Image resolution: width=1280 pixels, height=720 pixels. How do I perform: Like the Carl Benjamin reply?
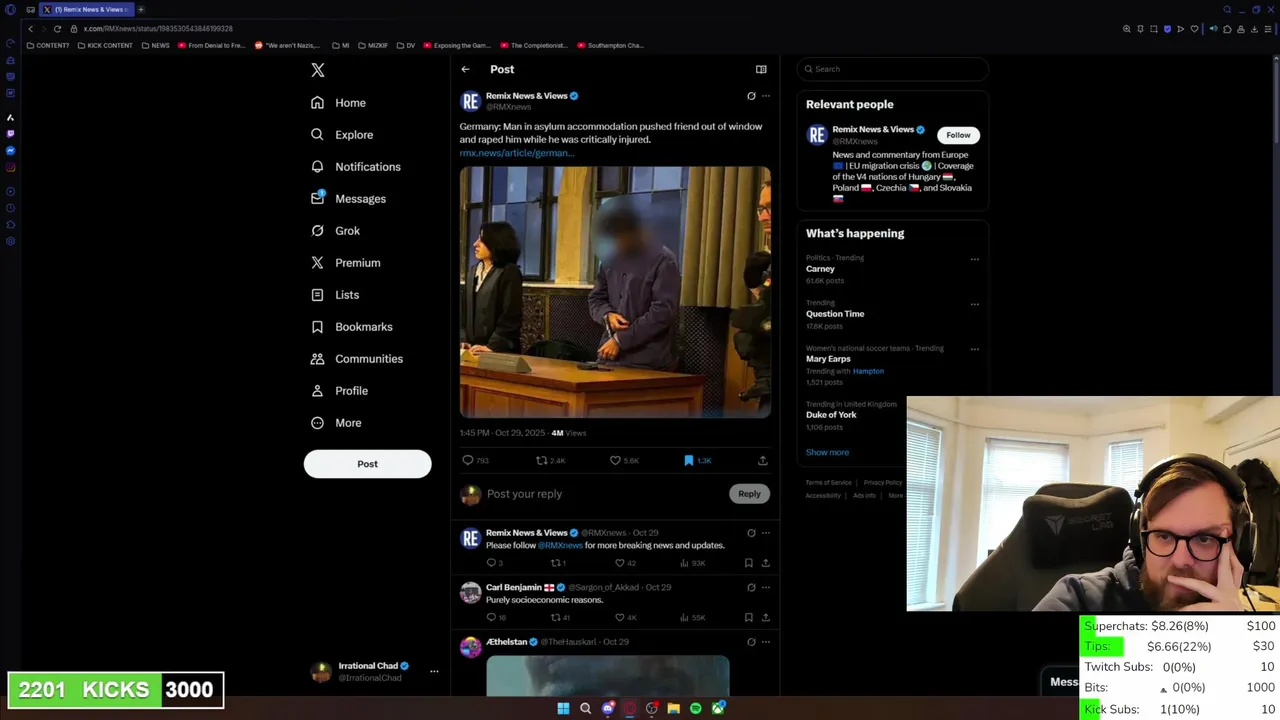coord(619,617)
